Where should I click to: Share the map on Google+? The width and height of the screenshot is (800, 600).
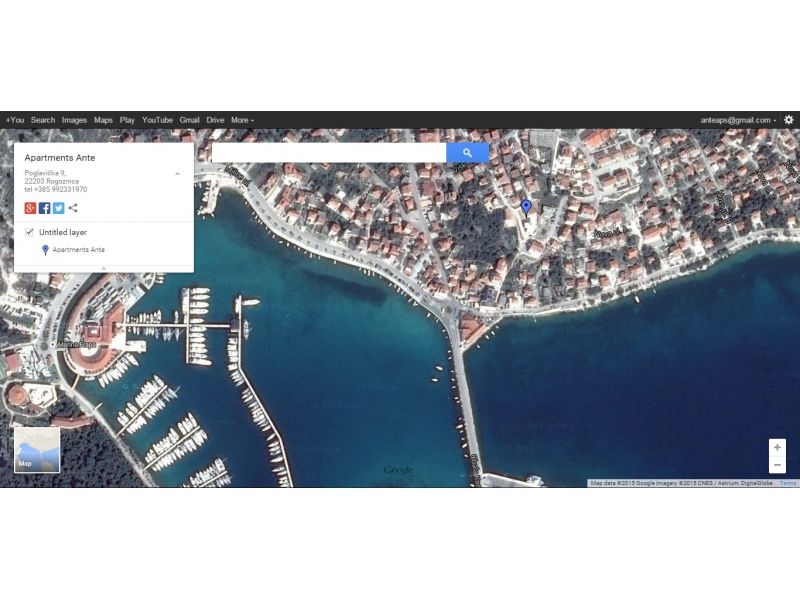click(30, 208)
